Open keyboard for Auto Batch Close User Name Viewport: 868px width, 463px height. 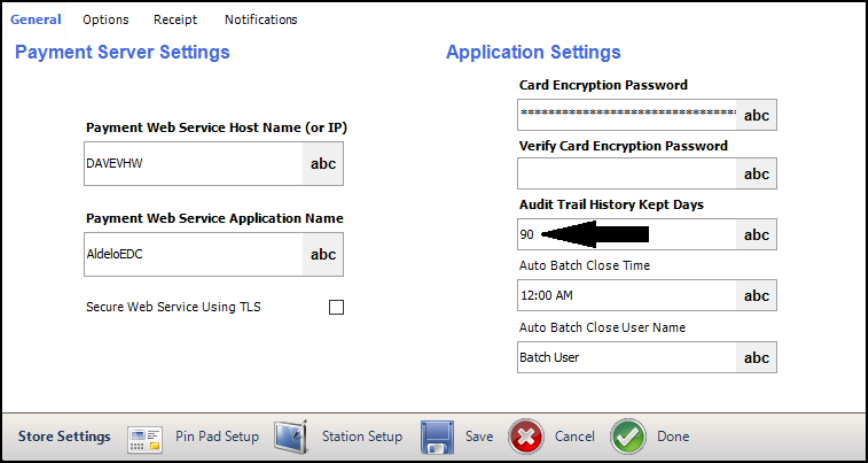tap(756, 357)
